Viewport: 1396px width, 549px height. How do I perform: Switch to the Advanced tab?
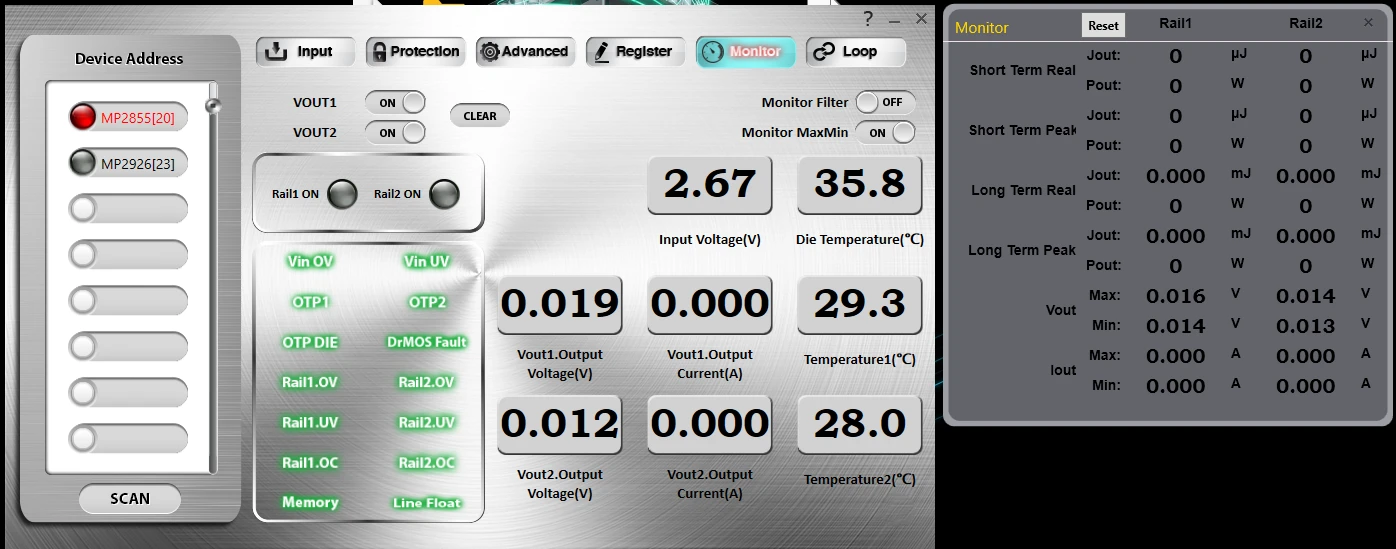point(525,52)
